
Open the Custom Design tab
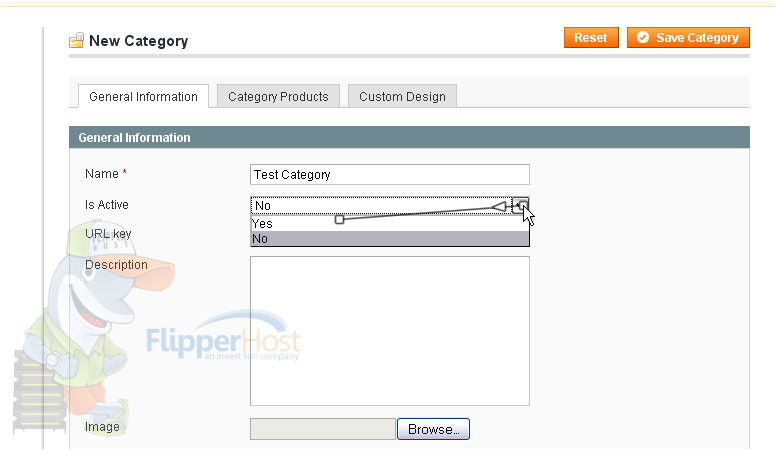click(402, 97)
